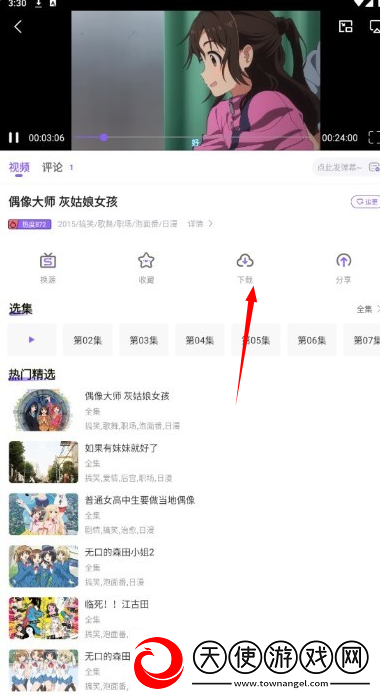The height and width of the screenshot is (695, 380).
Task: Switch to the 评论 tab
Action: [52, 167]
